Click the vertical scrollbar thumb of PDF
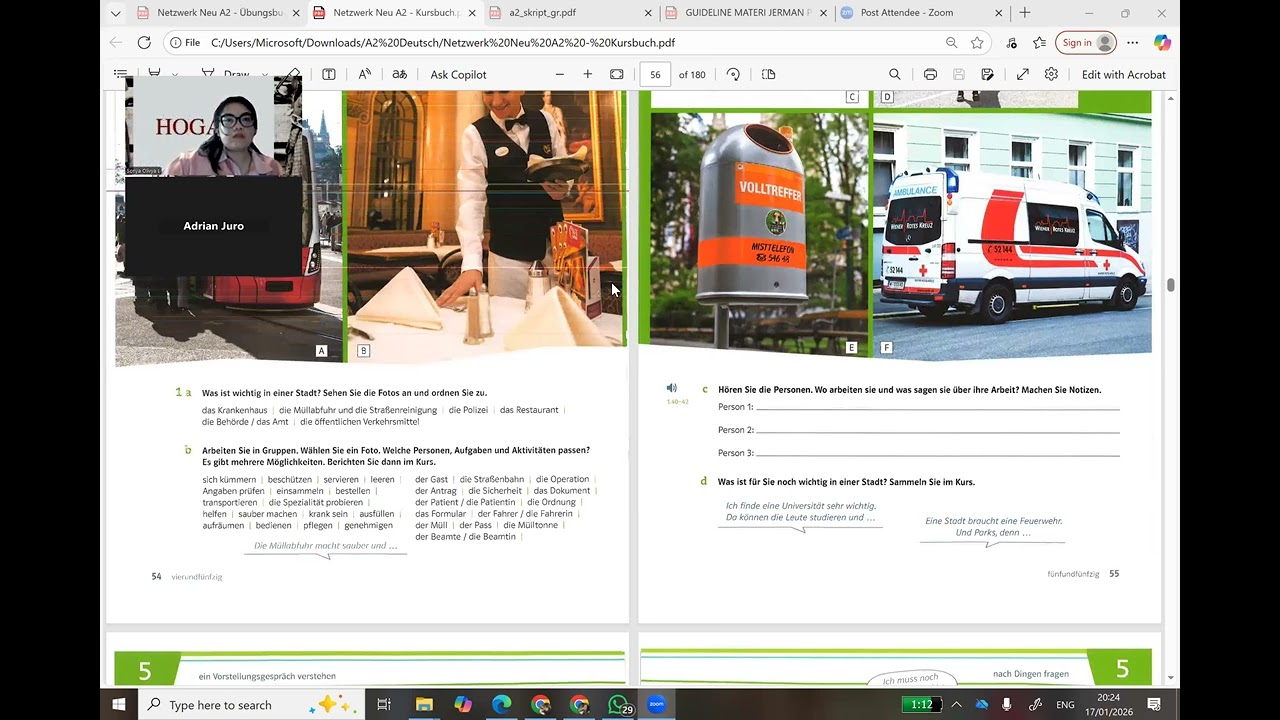This screenshot has width=1280, height=720. 1170,285
